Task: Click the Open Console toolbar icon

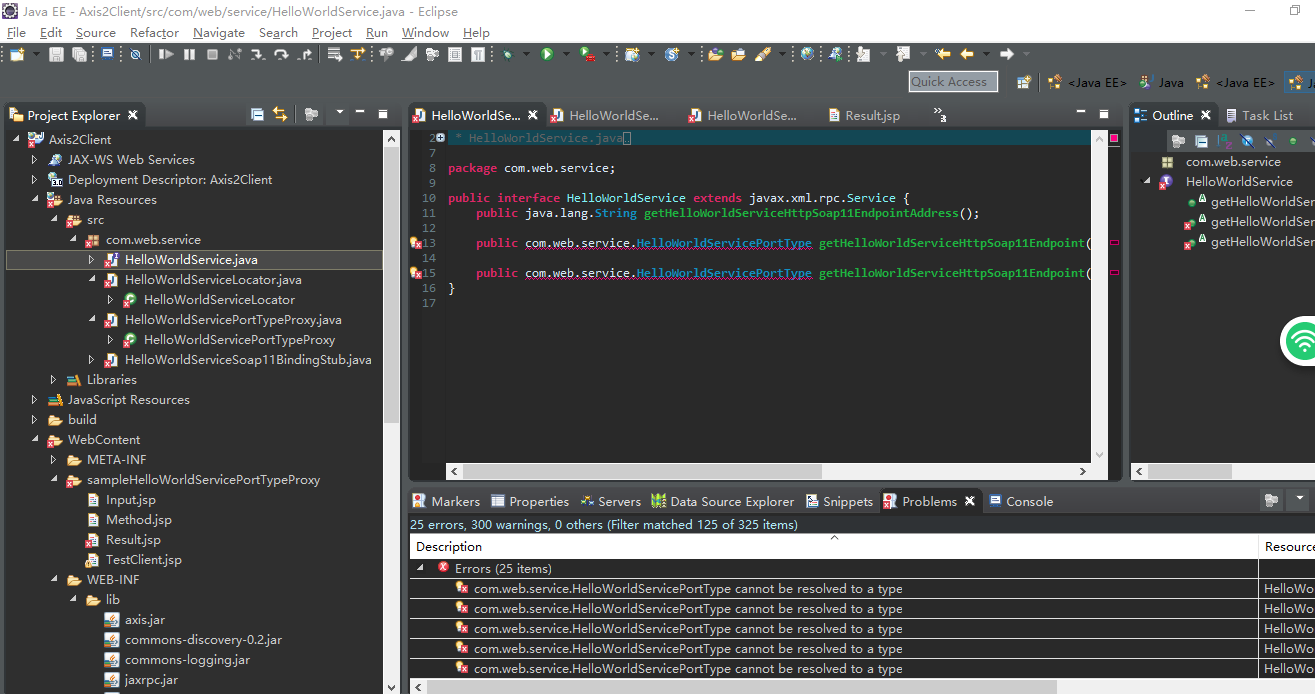Action: click(x=107, y=54)
